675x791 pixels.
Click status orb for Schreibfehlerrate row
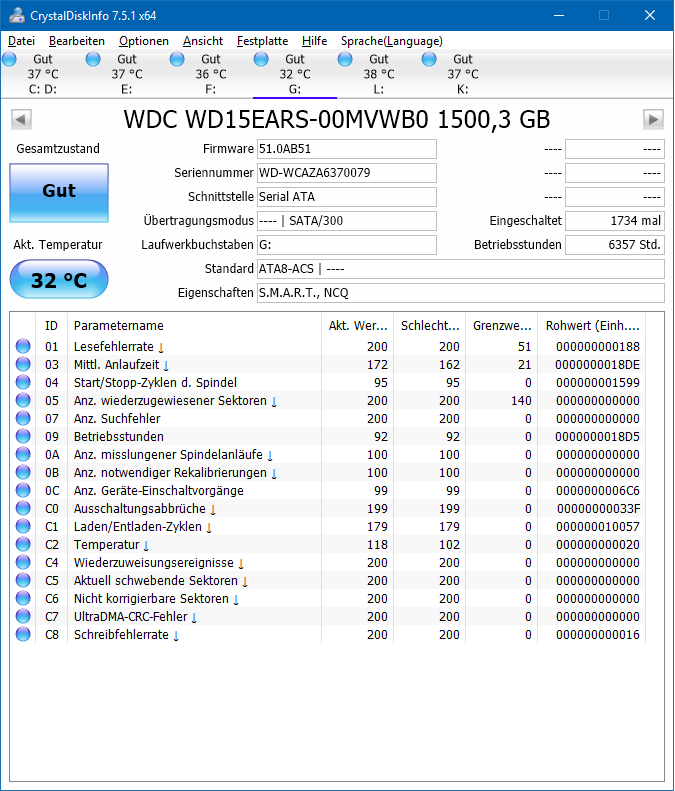(23, 634)
